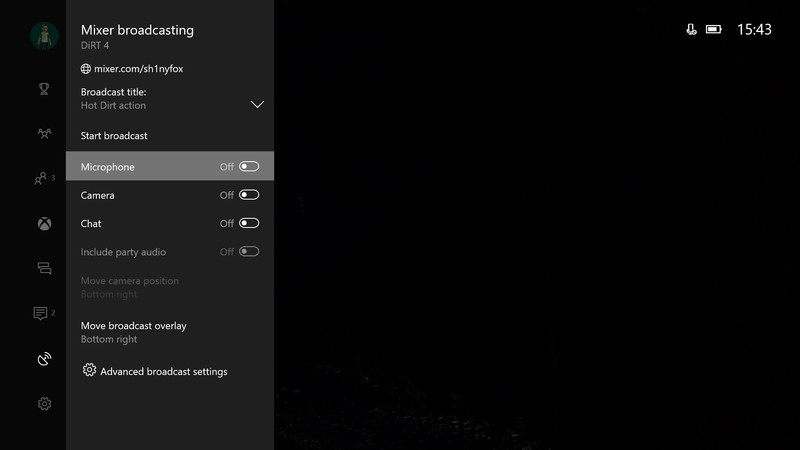Open the Multiplayer party tab icon

[44, 134]
